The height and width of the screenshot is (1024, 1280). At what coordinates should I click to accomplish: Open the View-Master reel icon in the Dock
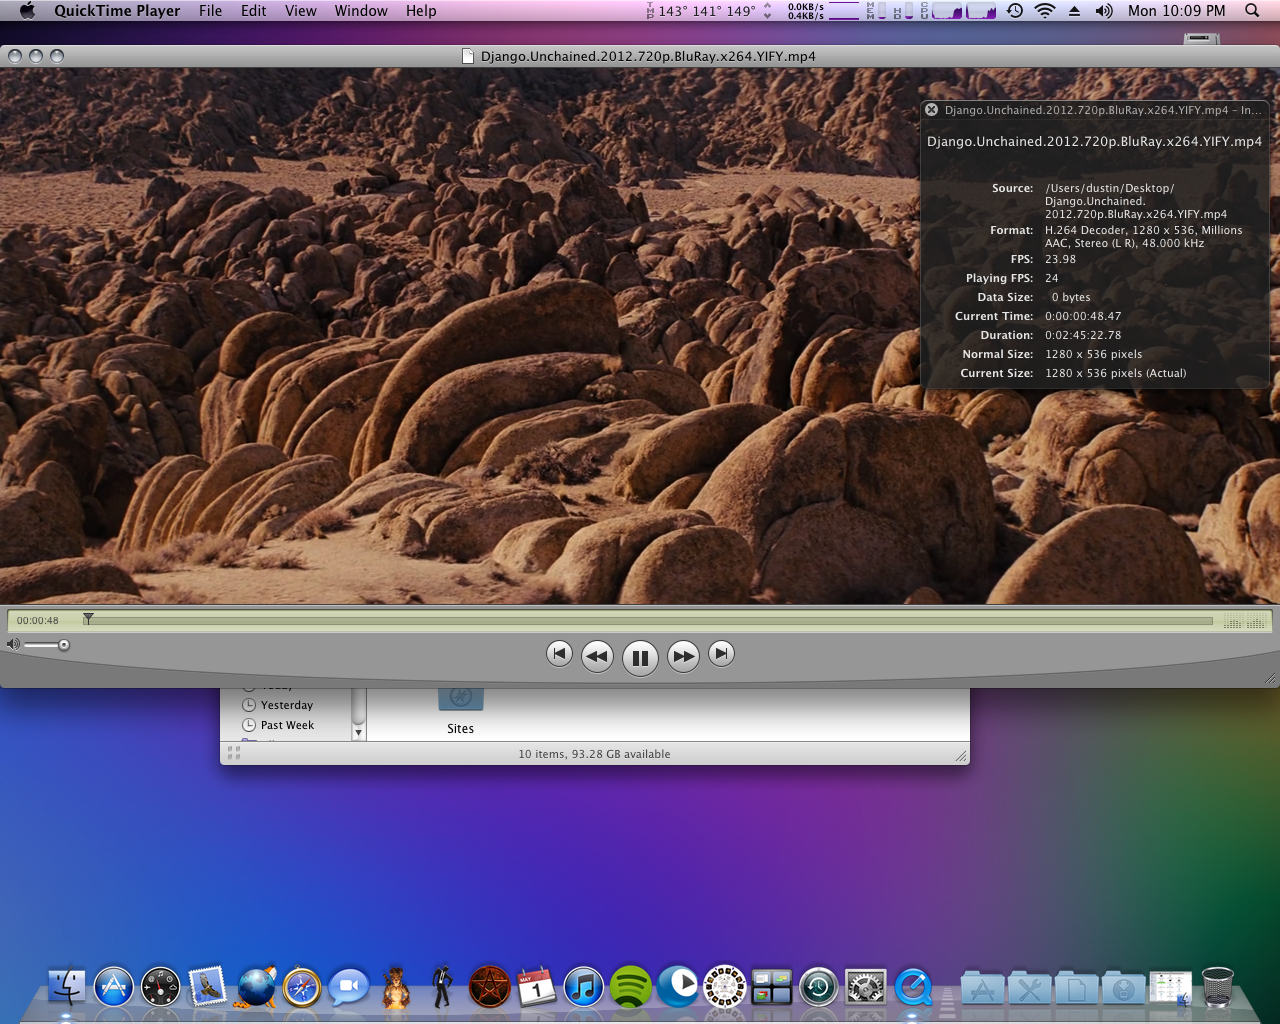[x=725, y=987]
